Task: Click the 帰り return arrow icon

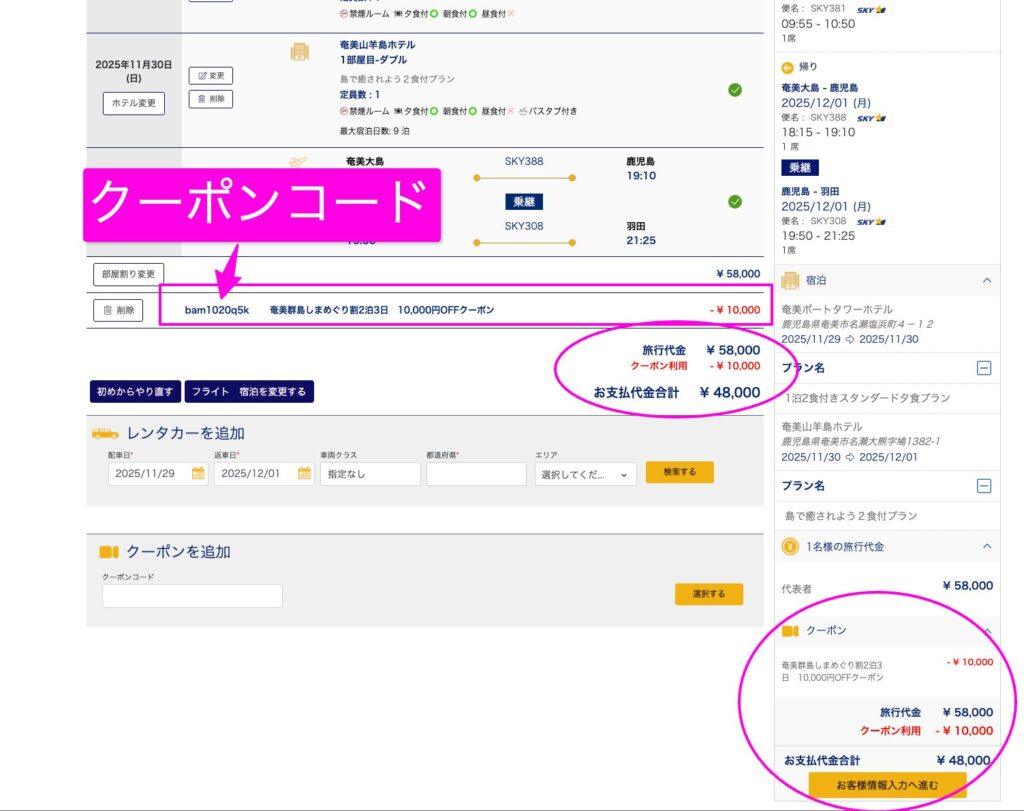Action: (788, 67)
